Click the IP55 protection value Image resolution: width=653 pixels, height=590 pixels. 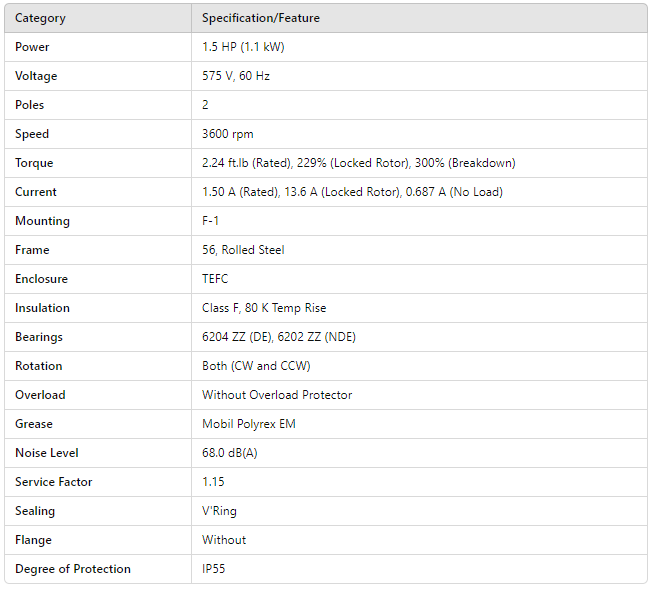215,569
